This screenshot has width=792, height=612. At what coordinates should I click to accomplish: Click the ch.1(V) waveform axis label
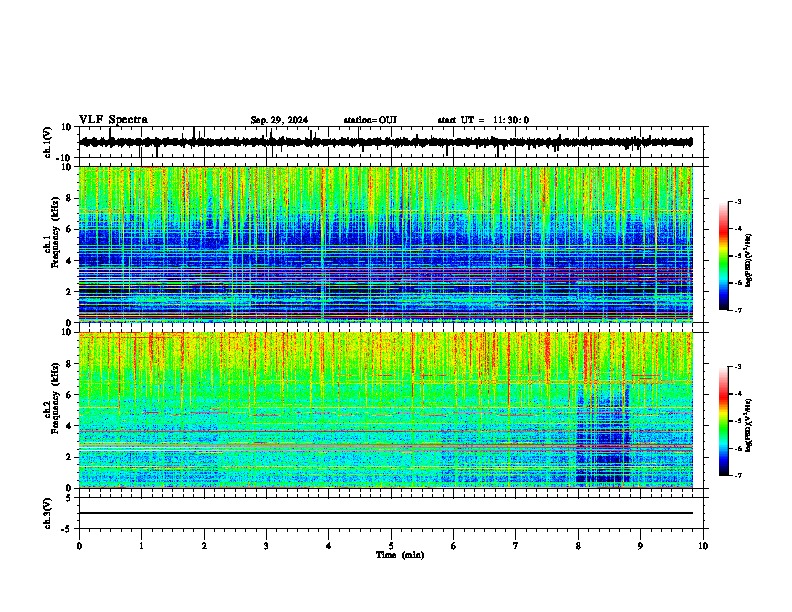click(48, 142)
